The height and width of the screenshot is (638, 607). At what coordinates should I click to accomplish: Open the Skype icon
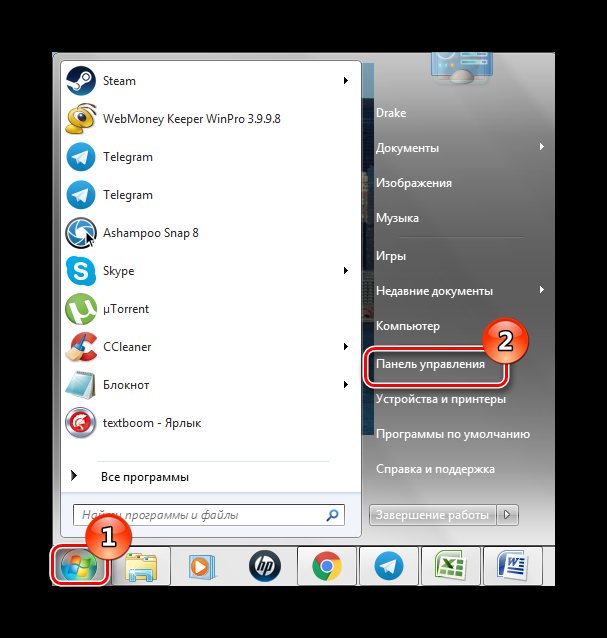click(x=81, y=271)
